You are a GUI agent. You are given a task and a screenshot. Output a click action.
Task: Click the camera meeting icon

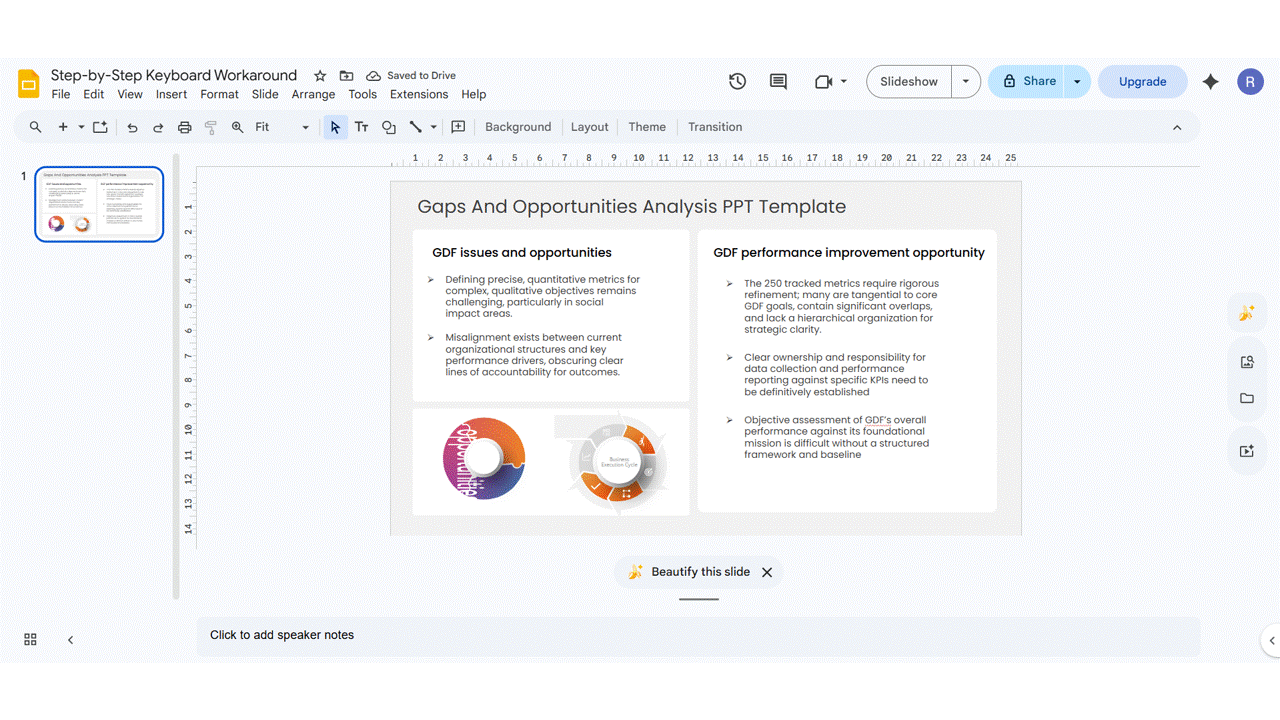[x=824, y=82]
